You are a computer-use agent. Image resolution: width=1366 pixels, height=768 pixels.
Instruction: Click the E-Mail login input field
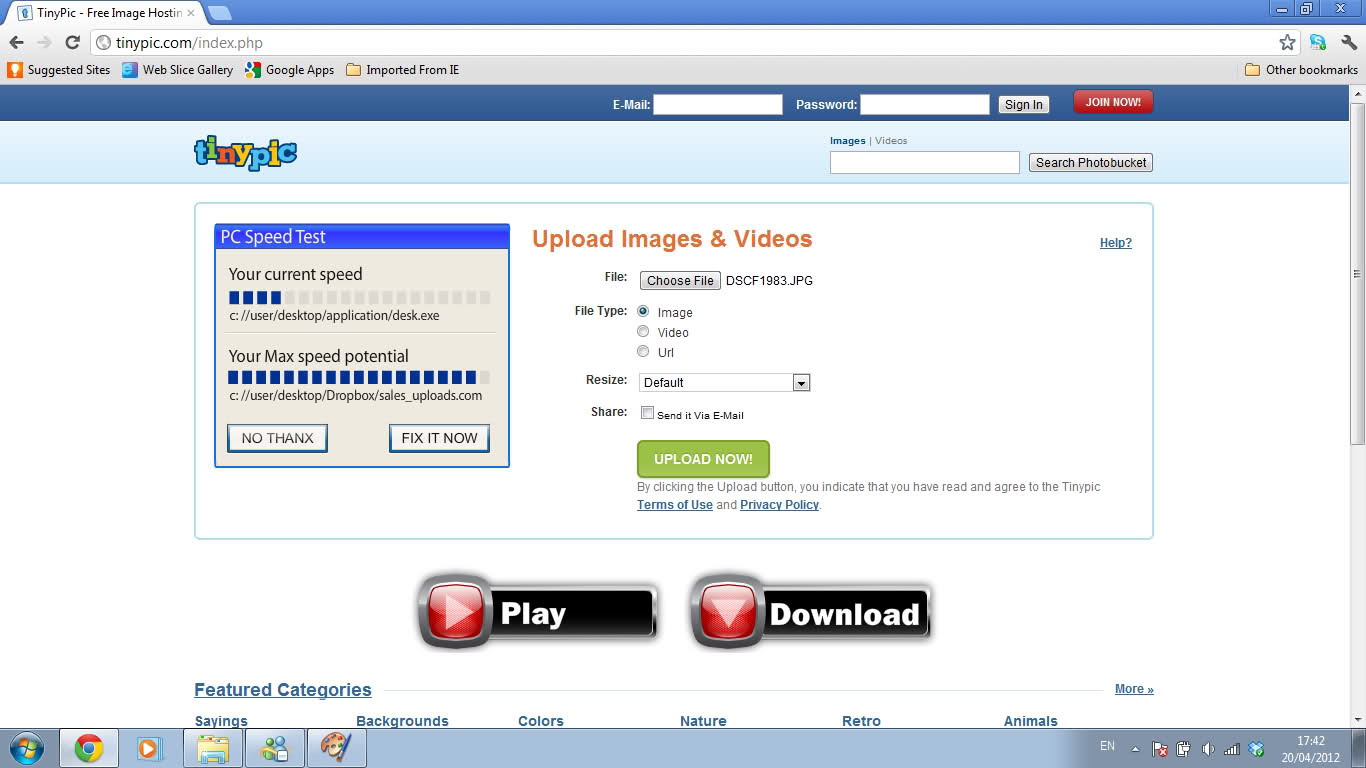point(718,105)
